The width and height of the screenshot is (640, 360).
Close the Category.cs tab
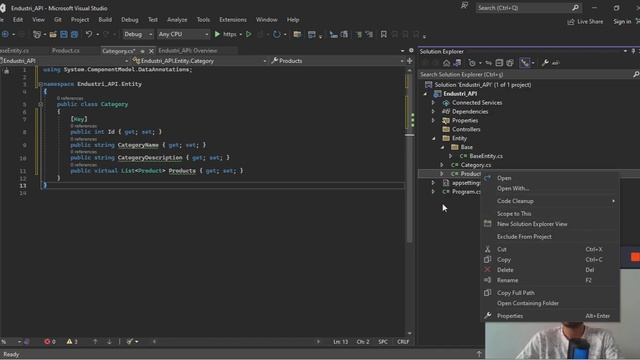coord(151,51)
